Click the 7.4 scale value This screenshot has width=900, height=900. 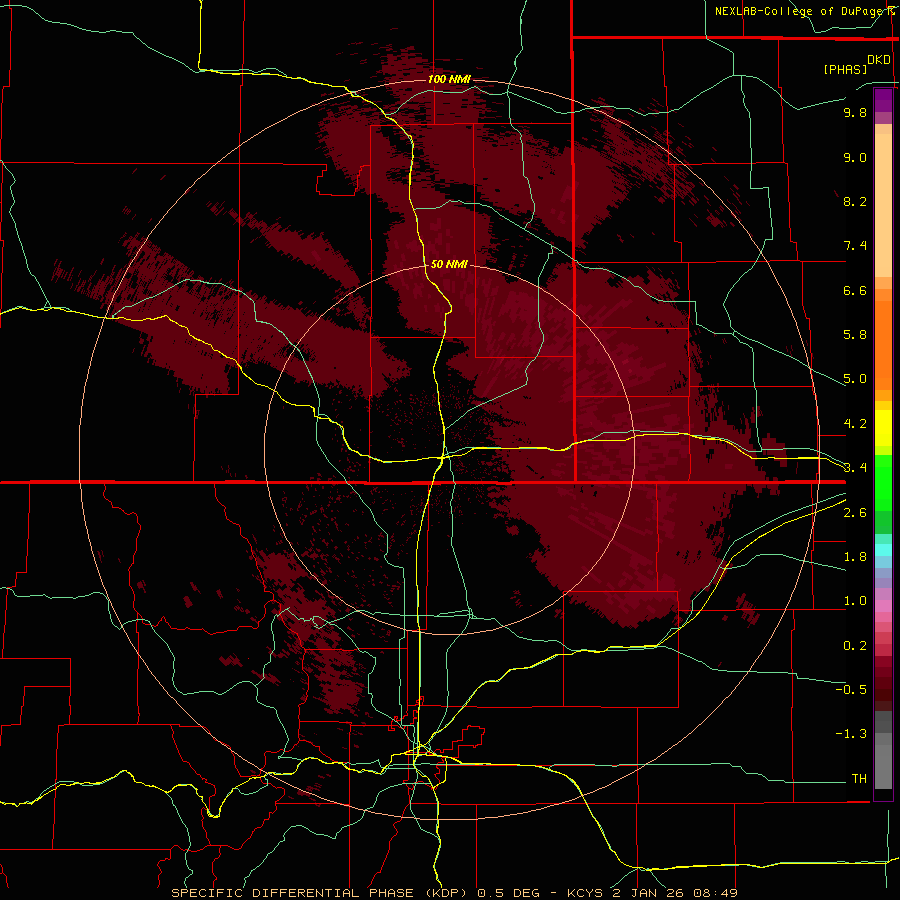pyautogui.click(x=855, y=246)
